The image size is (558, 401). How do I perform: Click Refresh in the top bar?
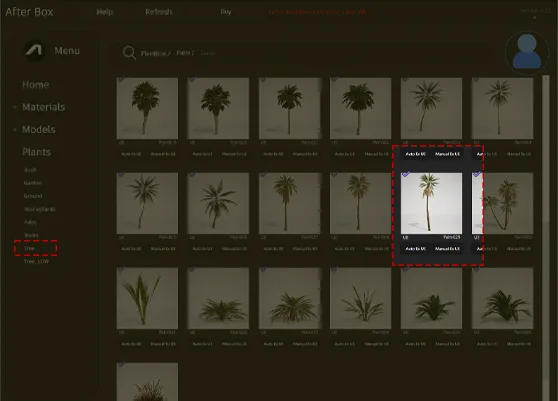(158, 12)
